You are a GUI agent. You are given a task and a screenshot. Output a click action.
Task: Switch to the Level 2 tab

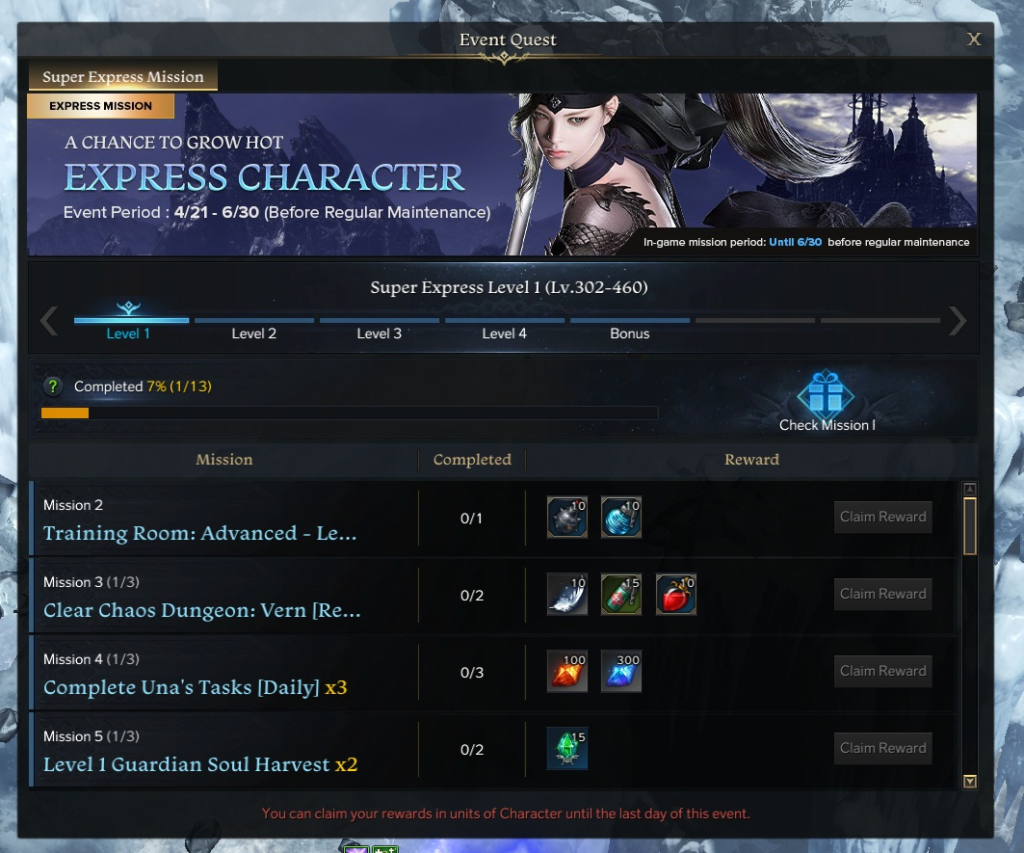point(254,333)
